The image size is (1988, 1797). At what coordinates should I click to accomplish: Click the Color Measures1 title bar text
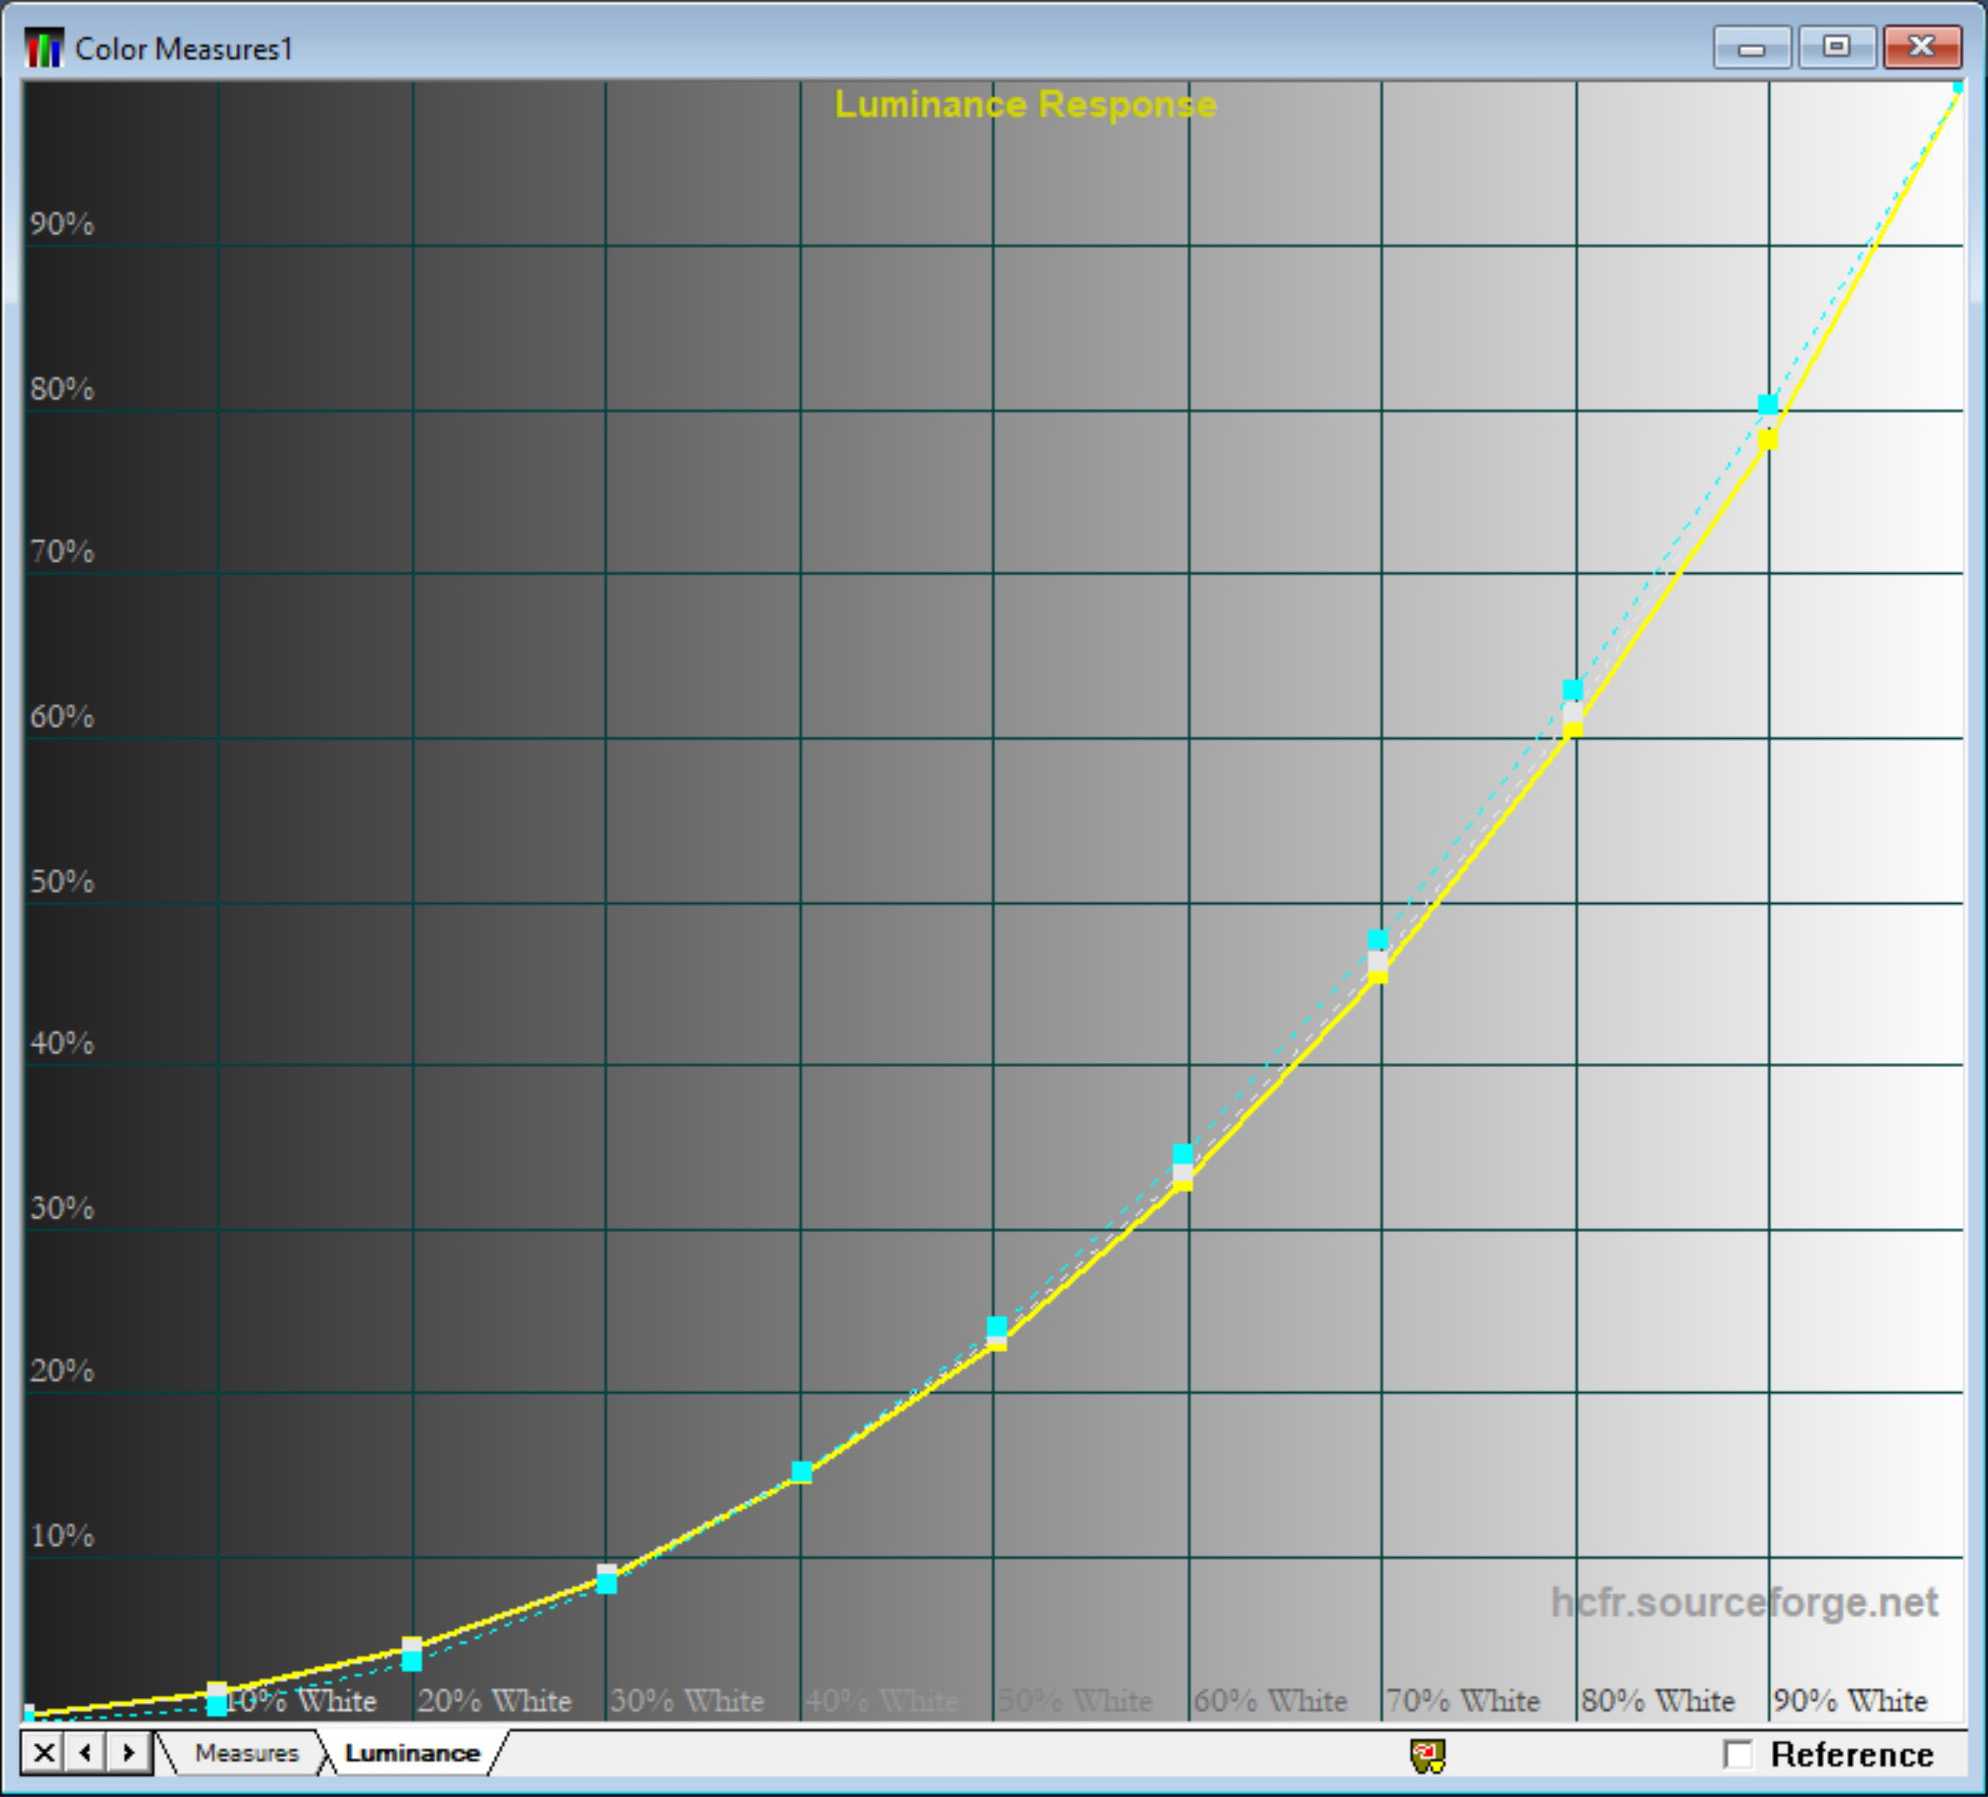coord(183,49)
